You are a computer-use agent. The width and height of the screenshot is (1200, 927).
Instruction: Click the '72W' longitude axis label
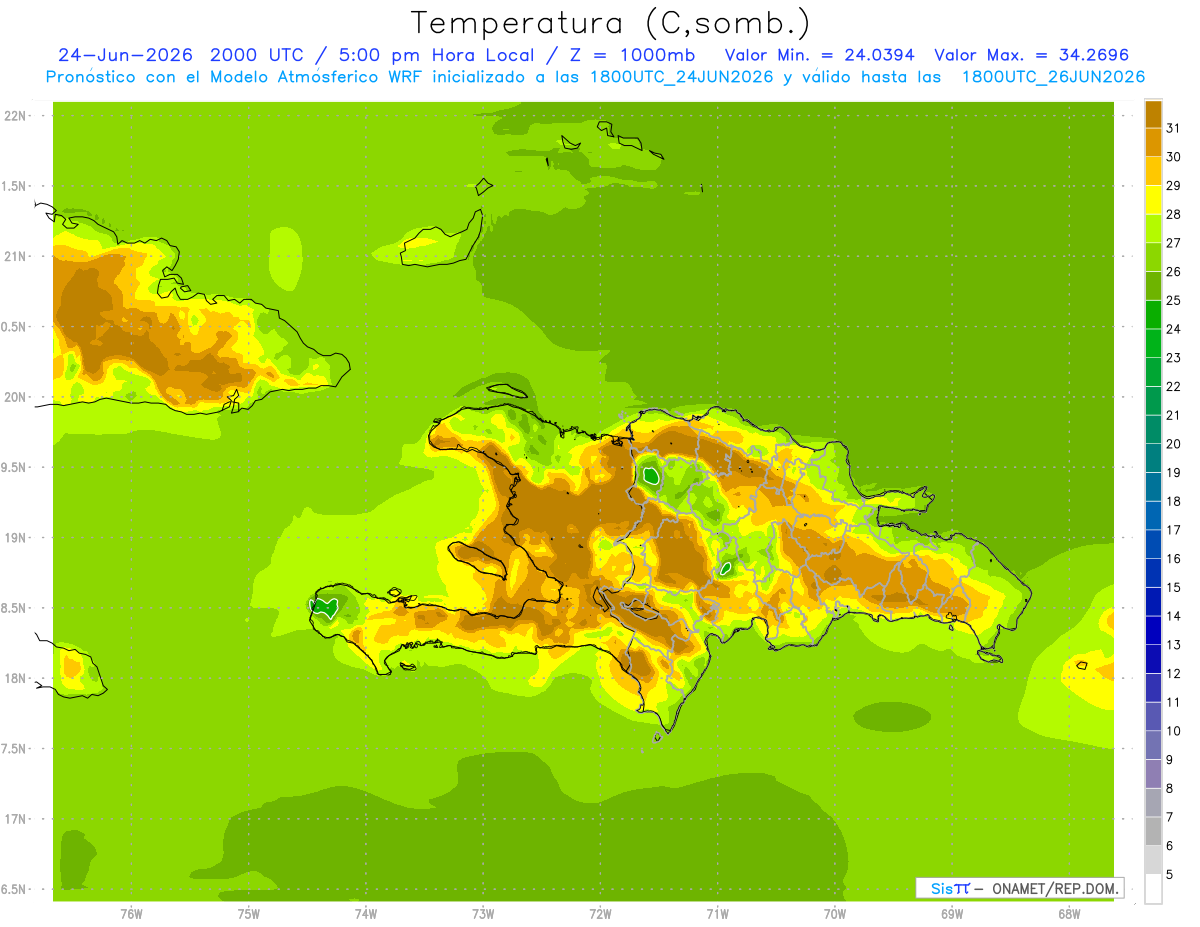[600, 914]
